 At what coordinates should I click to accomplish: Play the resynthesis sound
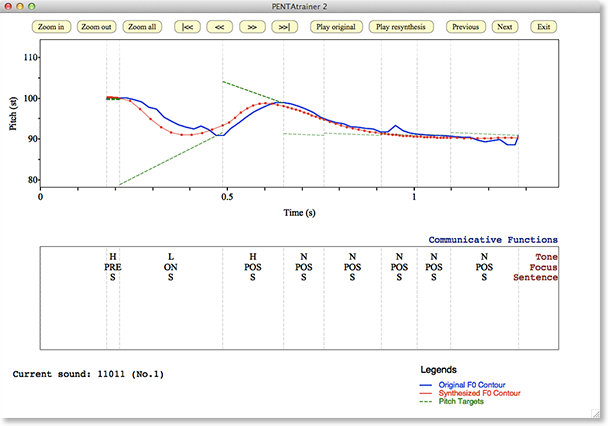401,27
